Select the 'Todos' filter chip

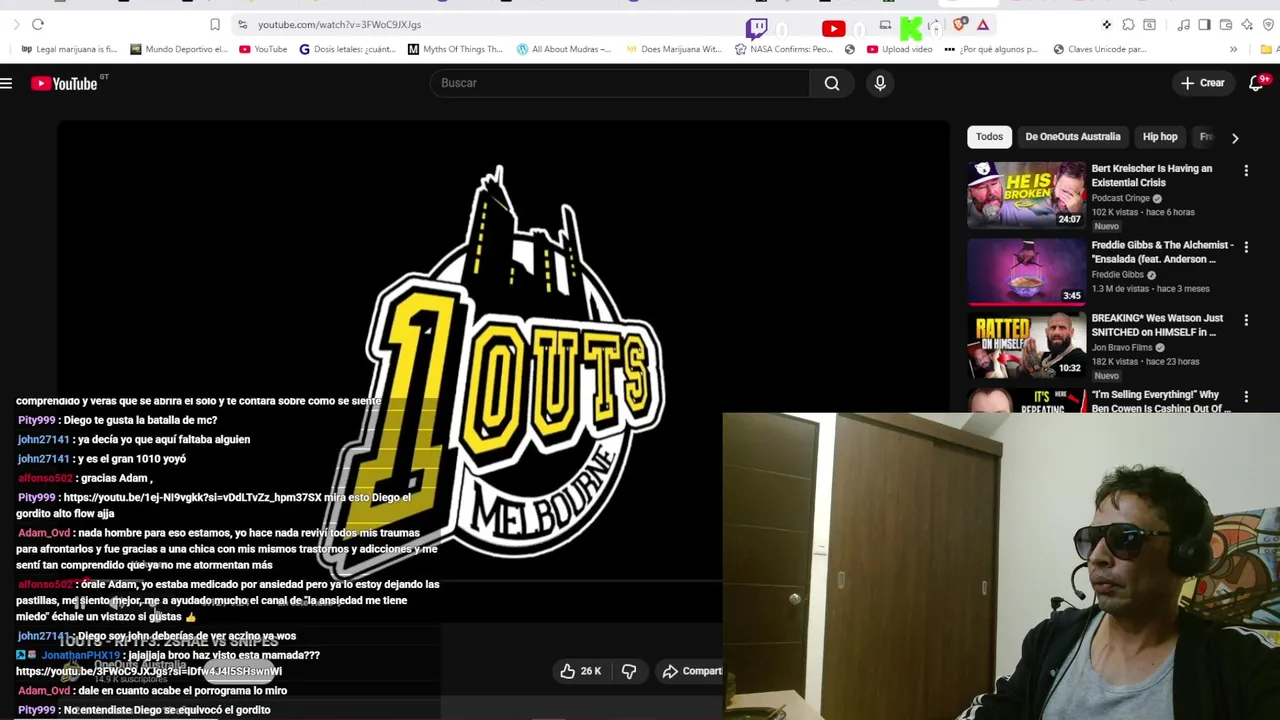tap(989, 137)
